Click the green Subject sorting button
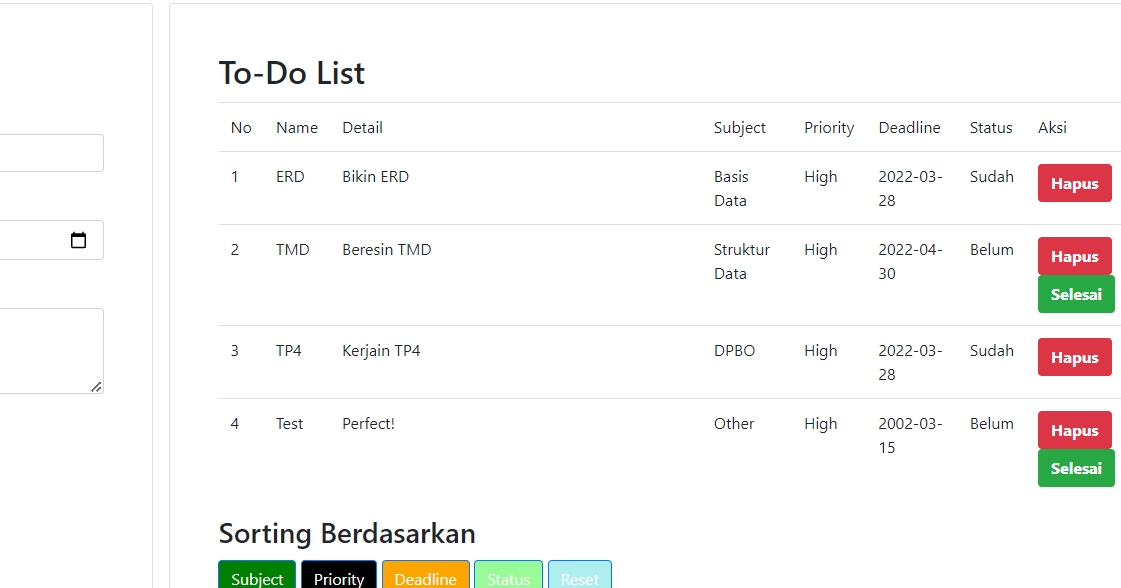 (x=256, y=578)
